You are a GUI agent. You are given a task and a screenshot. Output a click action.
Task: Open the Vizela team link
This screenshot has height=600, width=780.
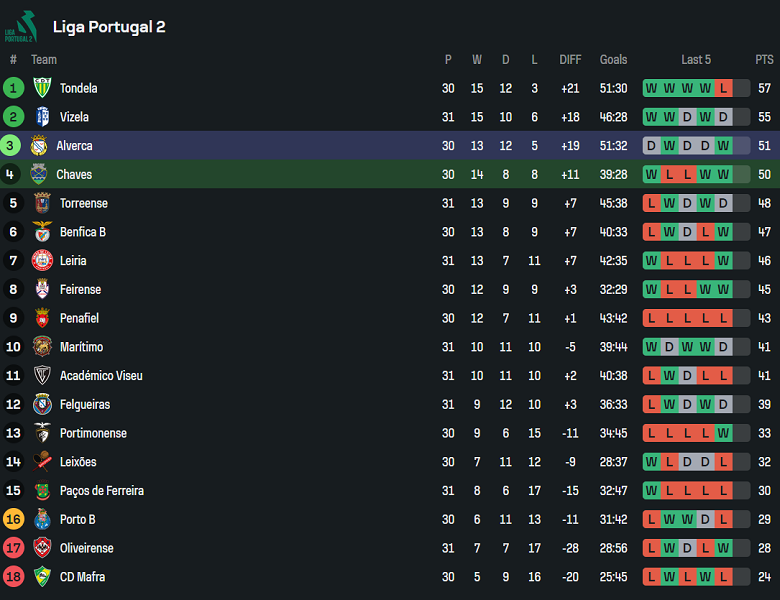[74, 117]
